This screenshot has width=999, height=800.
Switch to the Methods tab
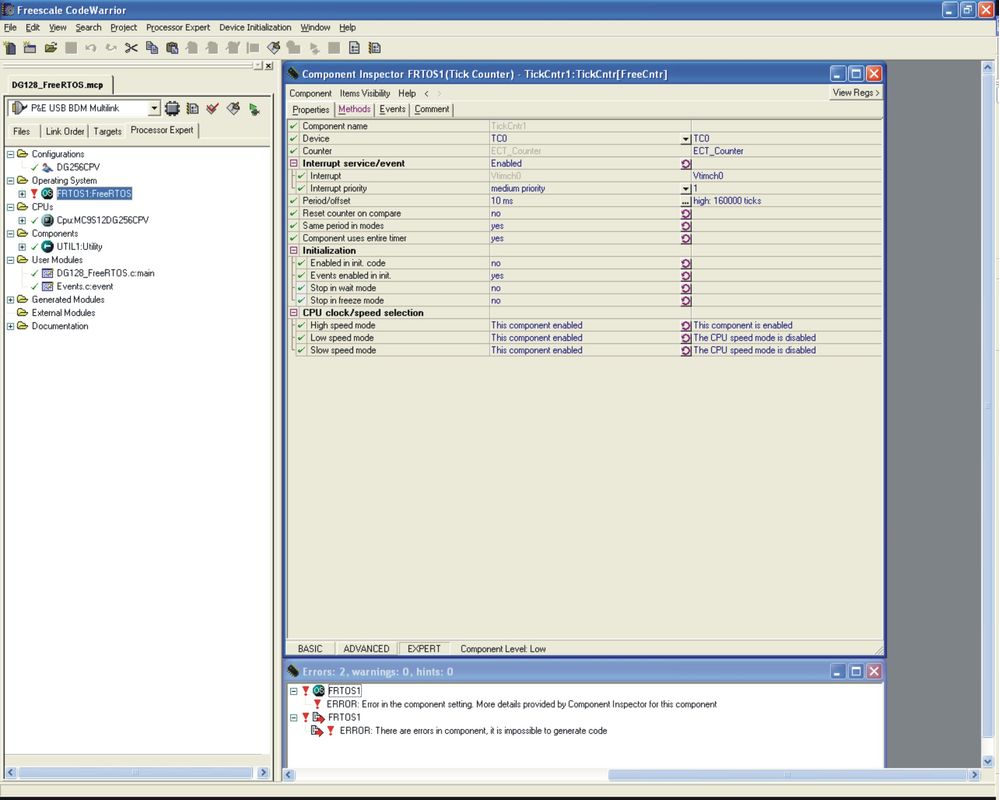(354, 109)
